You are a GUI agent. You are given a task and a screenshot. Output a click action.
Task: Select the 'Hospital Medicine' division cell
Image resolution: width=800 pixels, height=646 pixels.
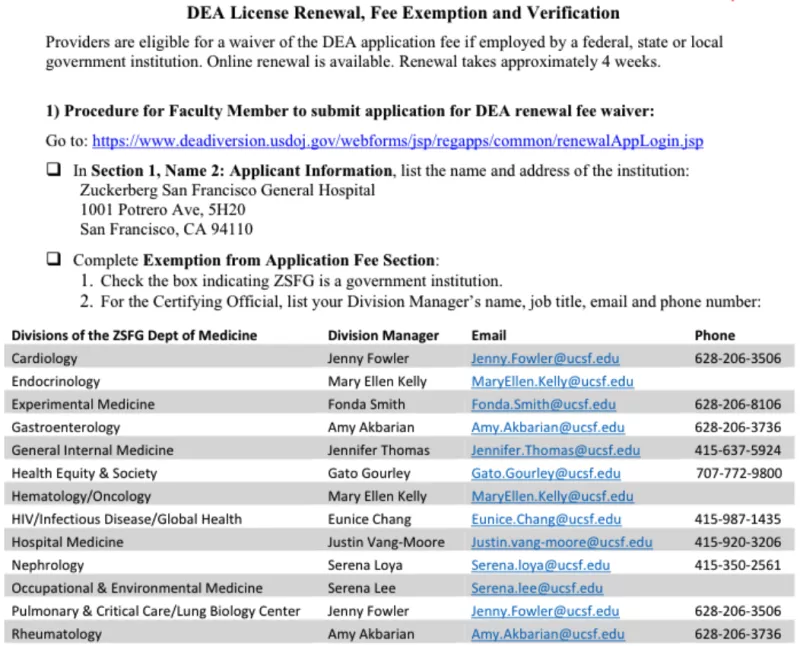pyautogui.click(x=67, y=542)
